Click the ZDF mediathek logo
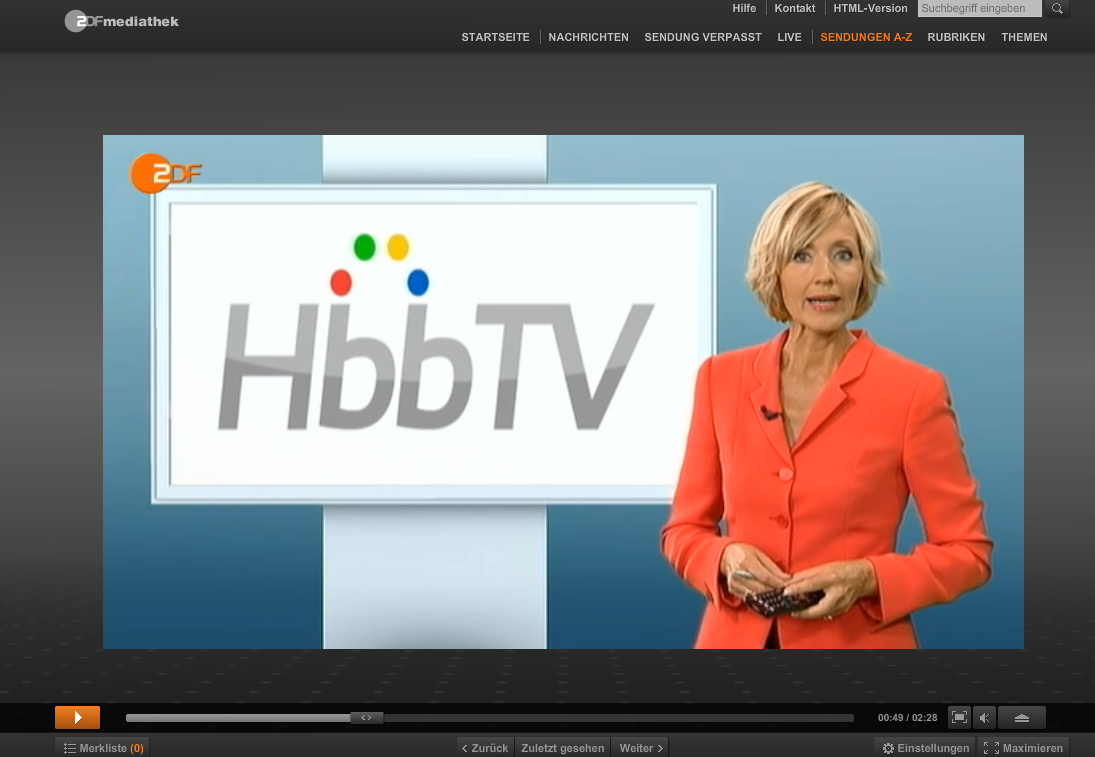The width and height of the screenshot is (1095, 757). [x=122, y=21]
